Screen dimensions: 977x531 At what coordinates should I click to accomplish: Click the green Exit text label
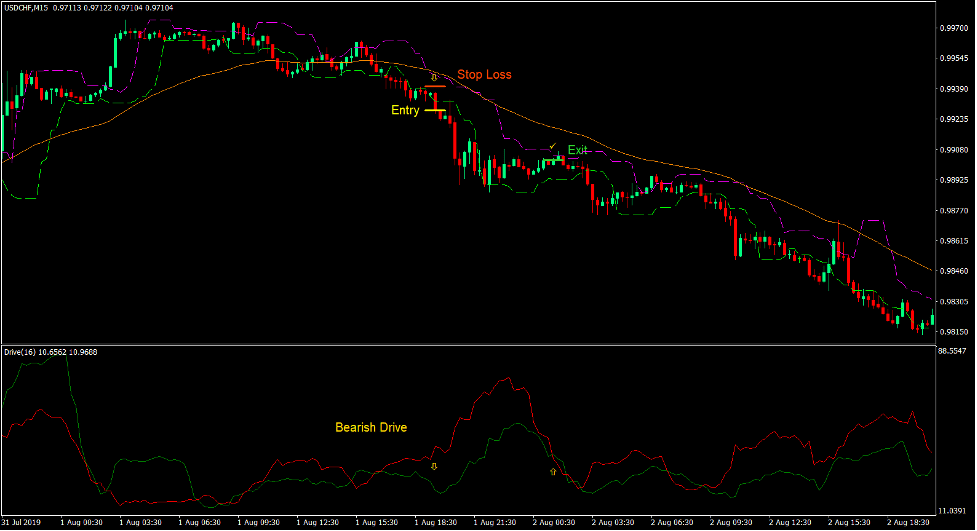(x=578, y=150)
